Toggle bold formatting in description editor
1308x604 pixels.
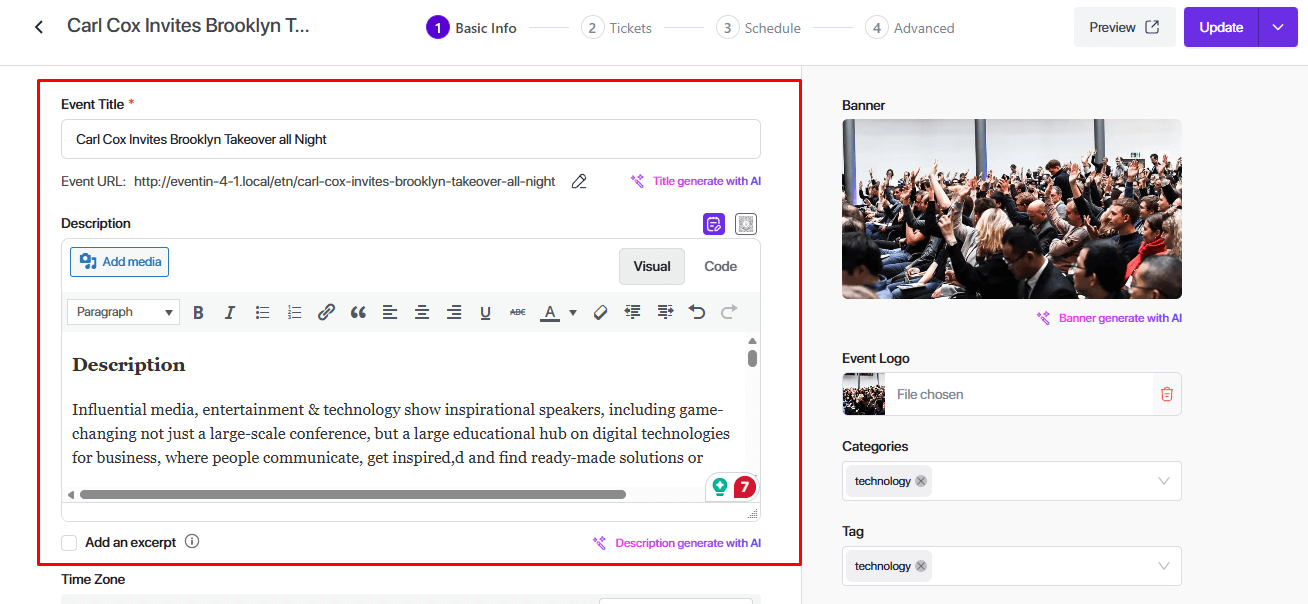198,312
